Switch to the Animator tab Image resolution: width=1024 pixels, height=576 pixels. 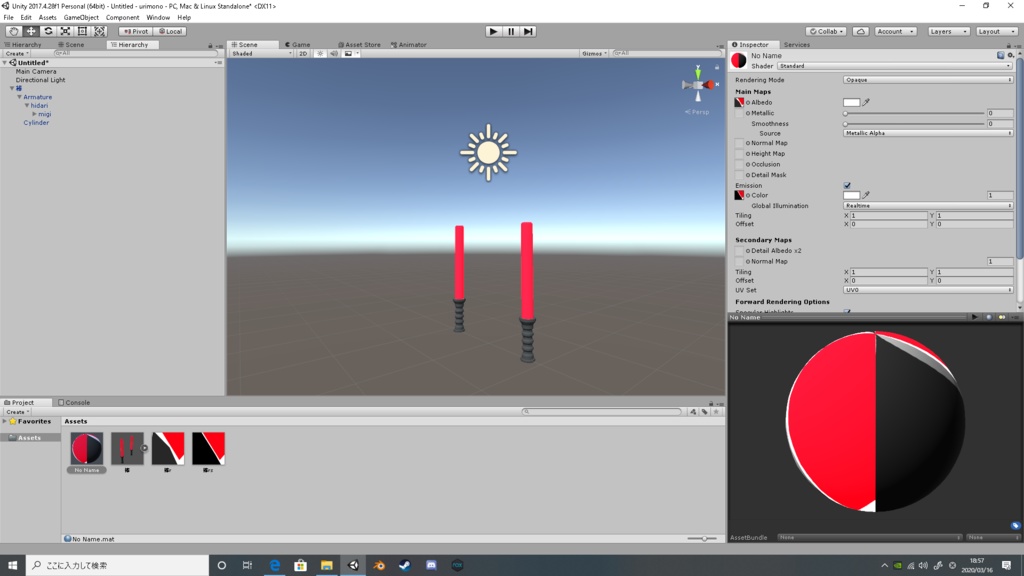[409, 44]
